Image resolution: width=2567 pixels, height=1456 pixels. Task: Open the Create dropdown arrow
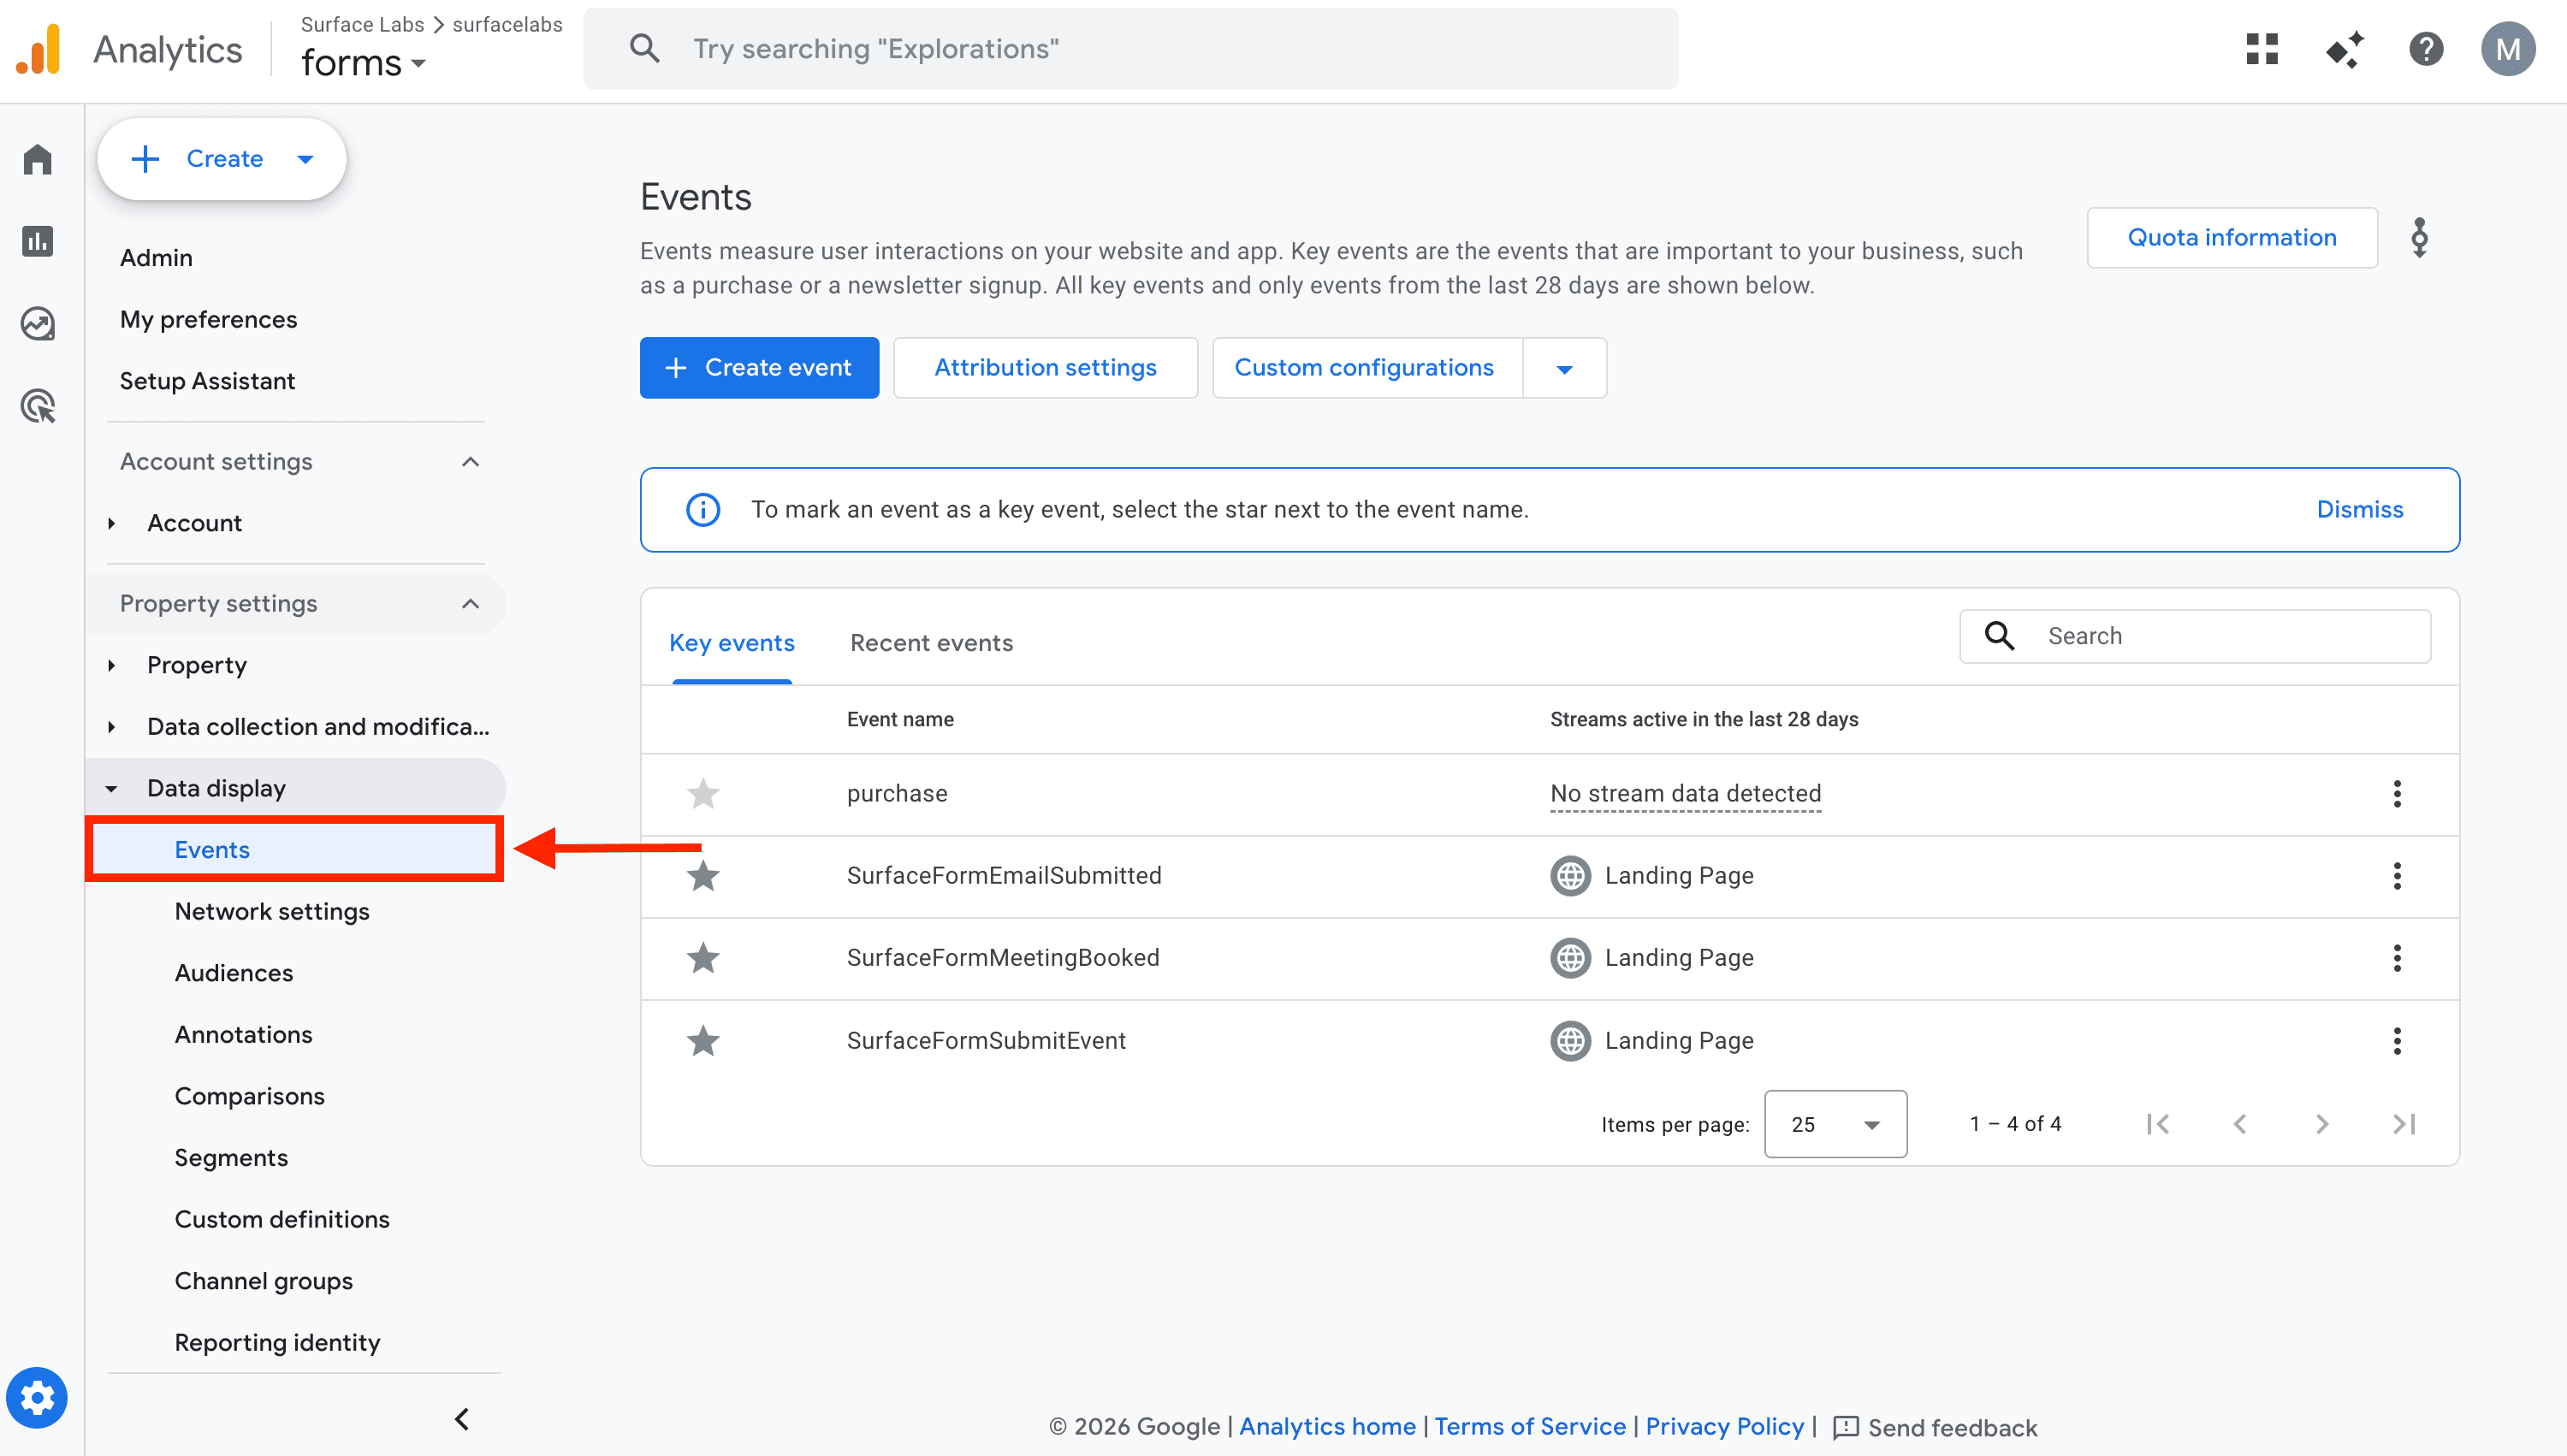[306, 159]
